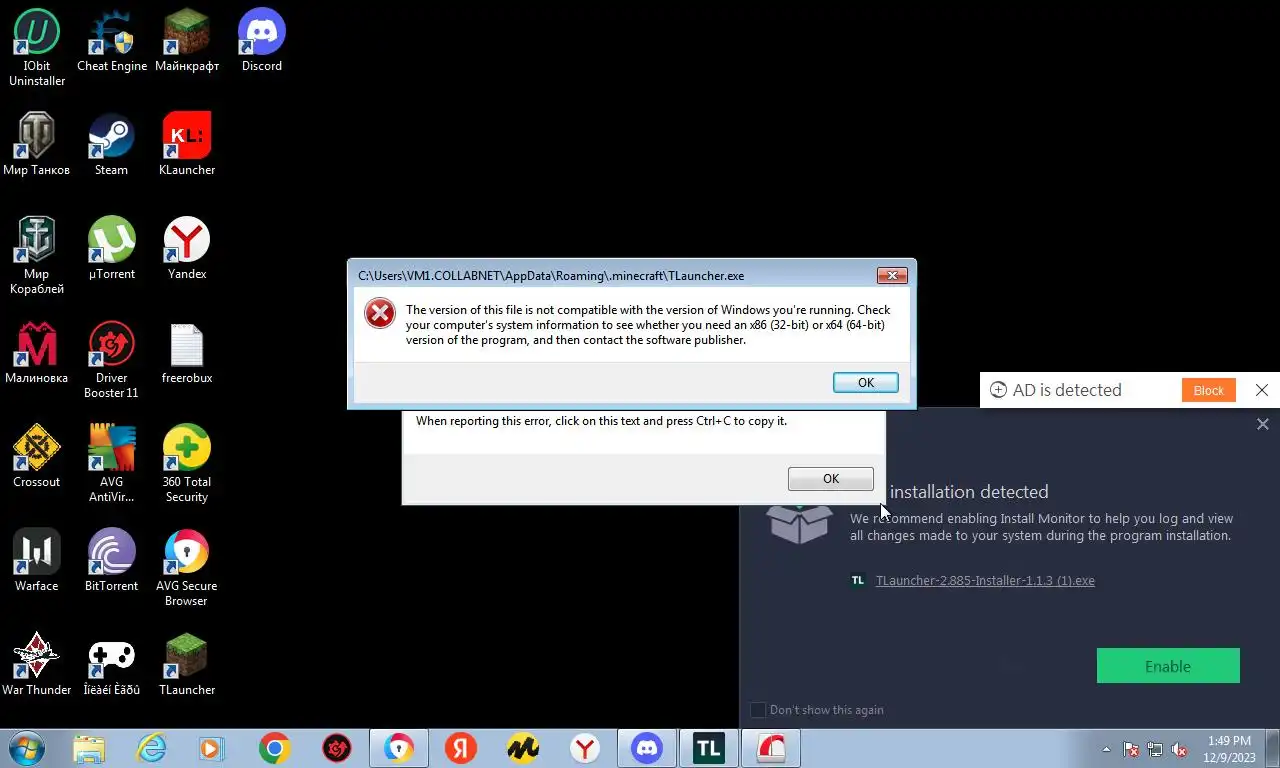Select the Мир Кораблей desktop icon

pos(37,255)
